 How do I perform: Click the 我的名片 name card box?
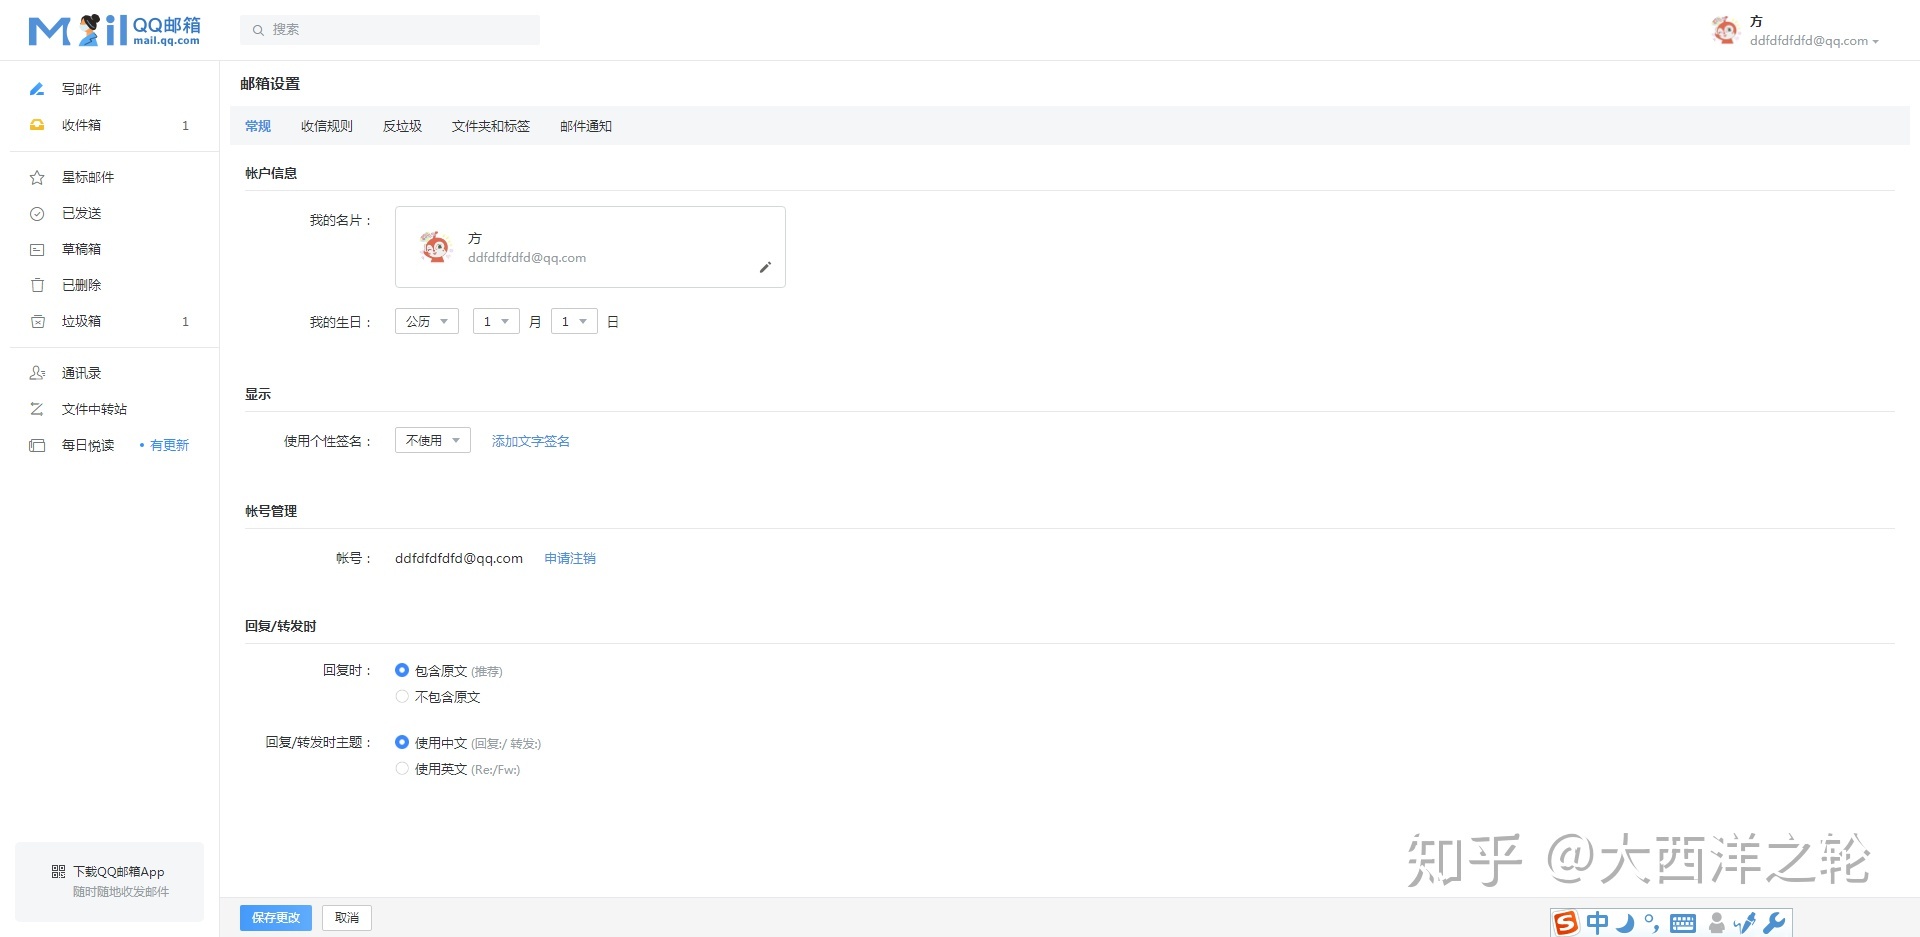tap(590, 247)
